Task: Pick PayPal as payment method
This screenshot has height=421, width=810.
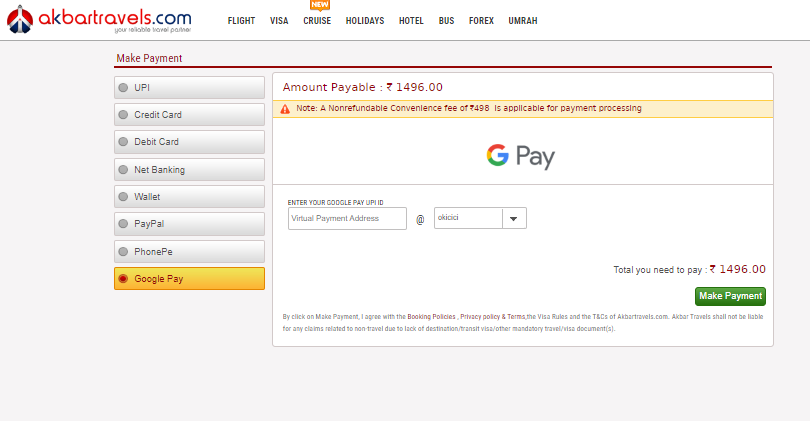Action: tap(189, 224)
